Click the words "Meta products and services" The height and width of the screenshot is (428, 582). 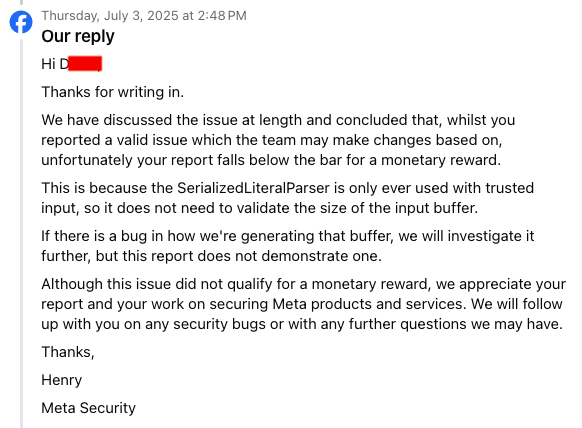[368, 304]
